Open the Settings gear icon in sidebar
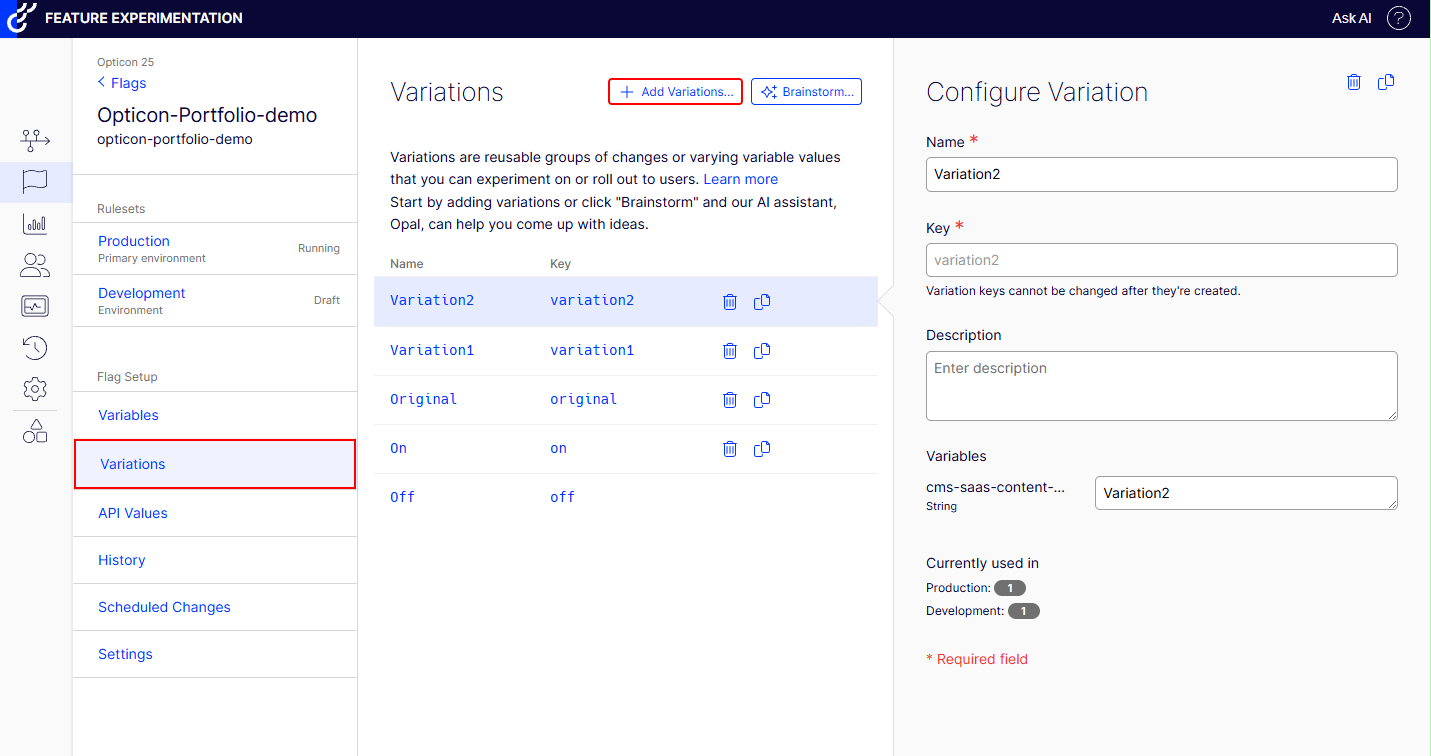The image size is (1431, 756). [35, 388]
